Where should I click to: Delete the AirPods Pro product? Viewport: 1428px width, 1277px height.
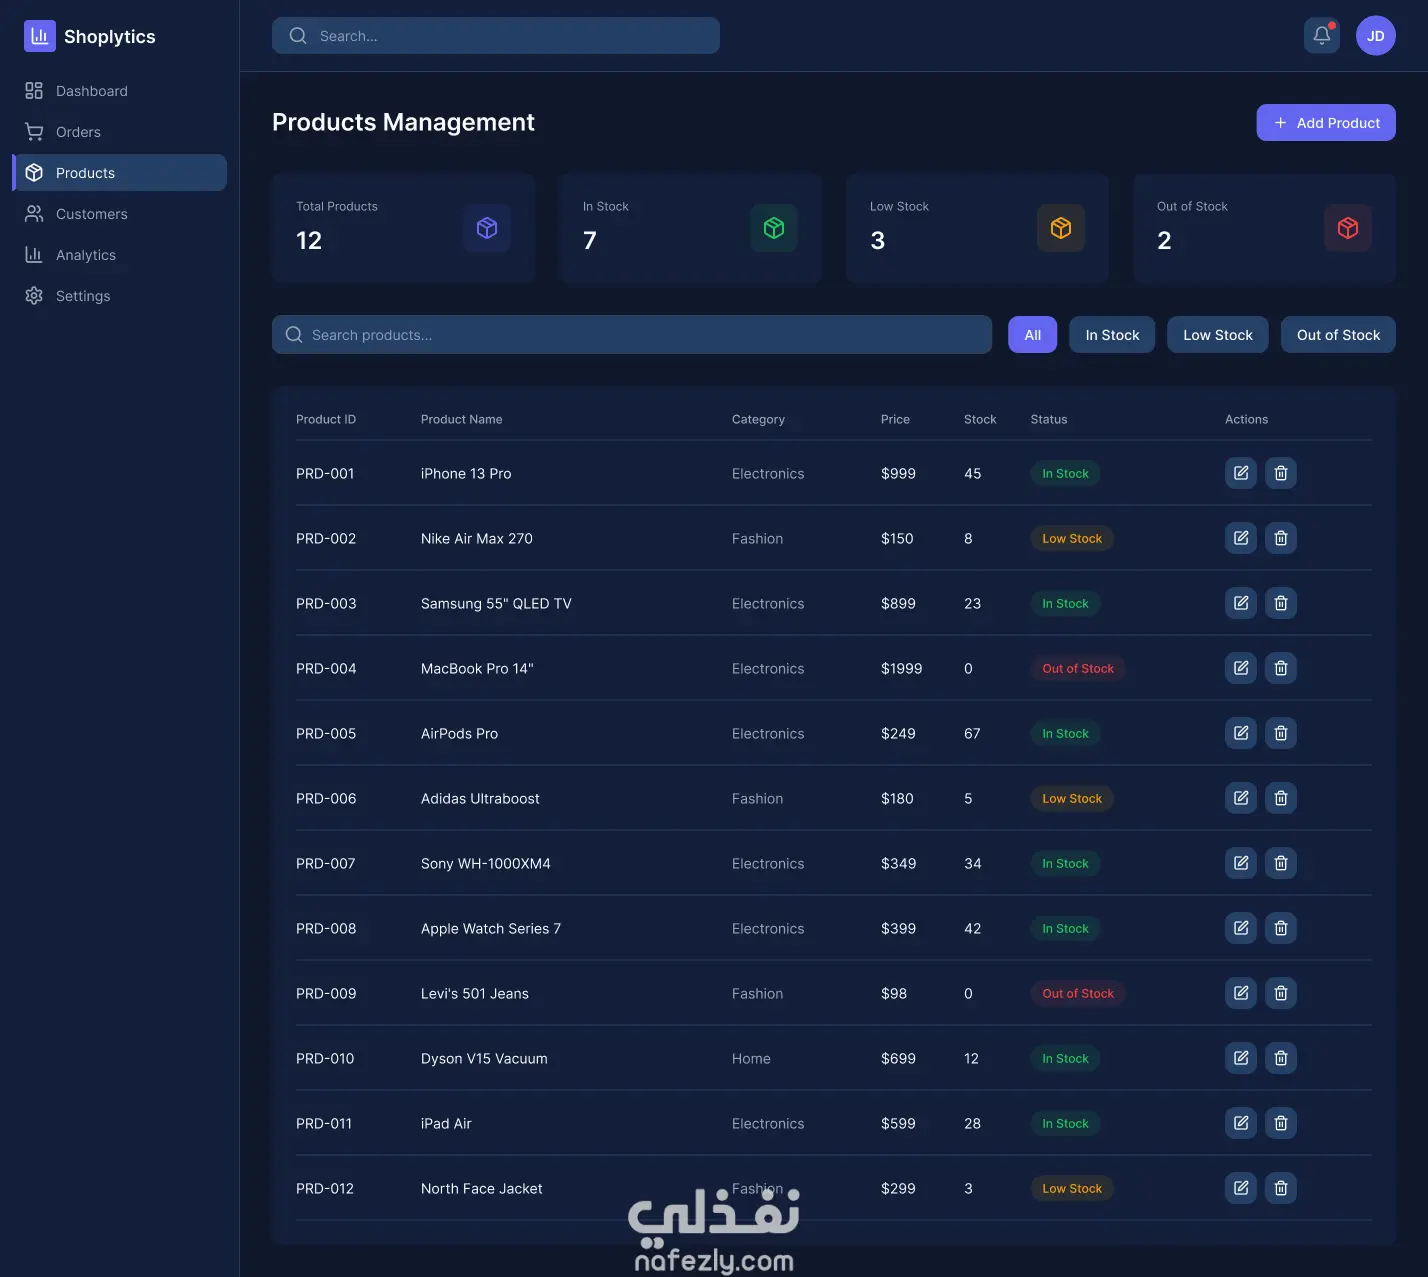(x=1281, y=733)
